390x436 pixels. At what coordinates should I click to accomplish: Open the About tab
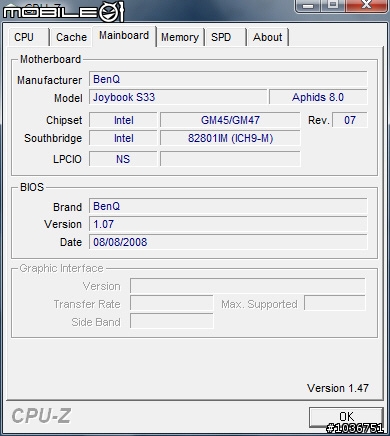point(267,37)
